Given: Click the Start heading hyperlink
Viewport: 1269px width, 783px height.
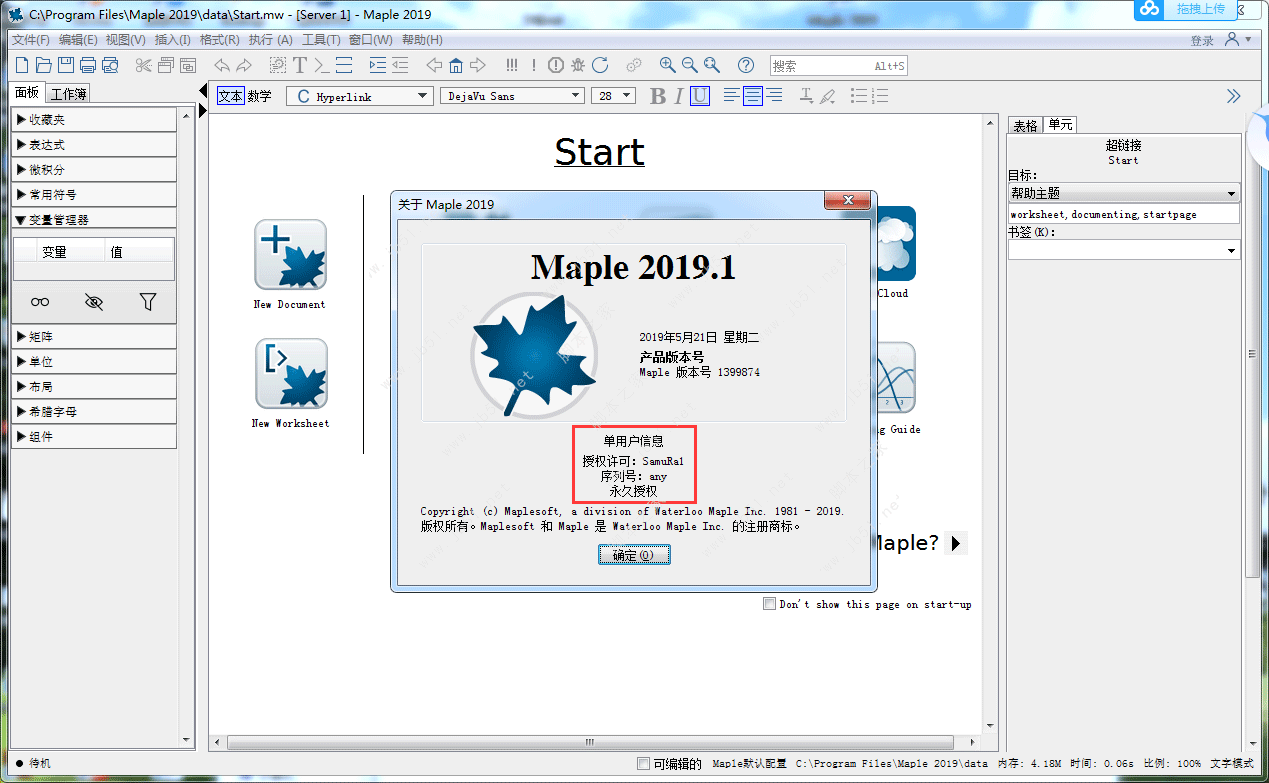Looking at the screenshot, I should click(x=599, y=152).
